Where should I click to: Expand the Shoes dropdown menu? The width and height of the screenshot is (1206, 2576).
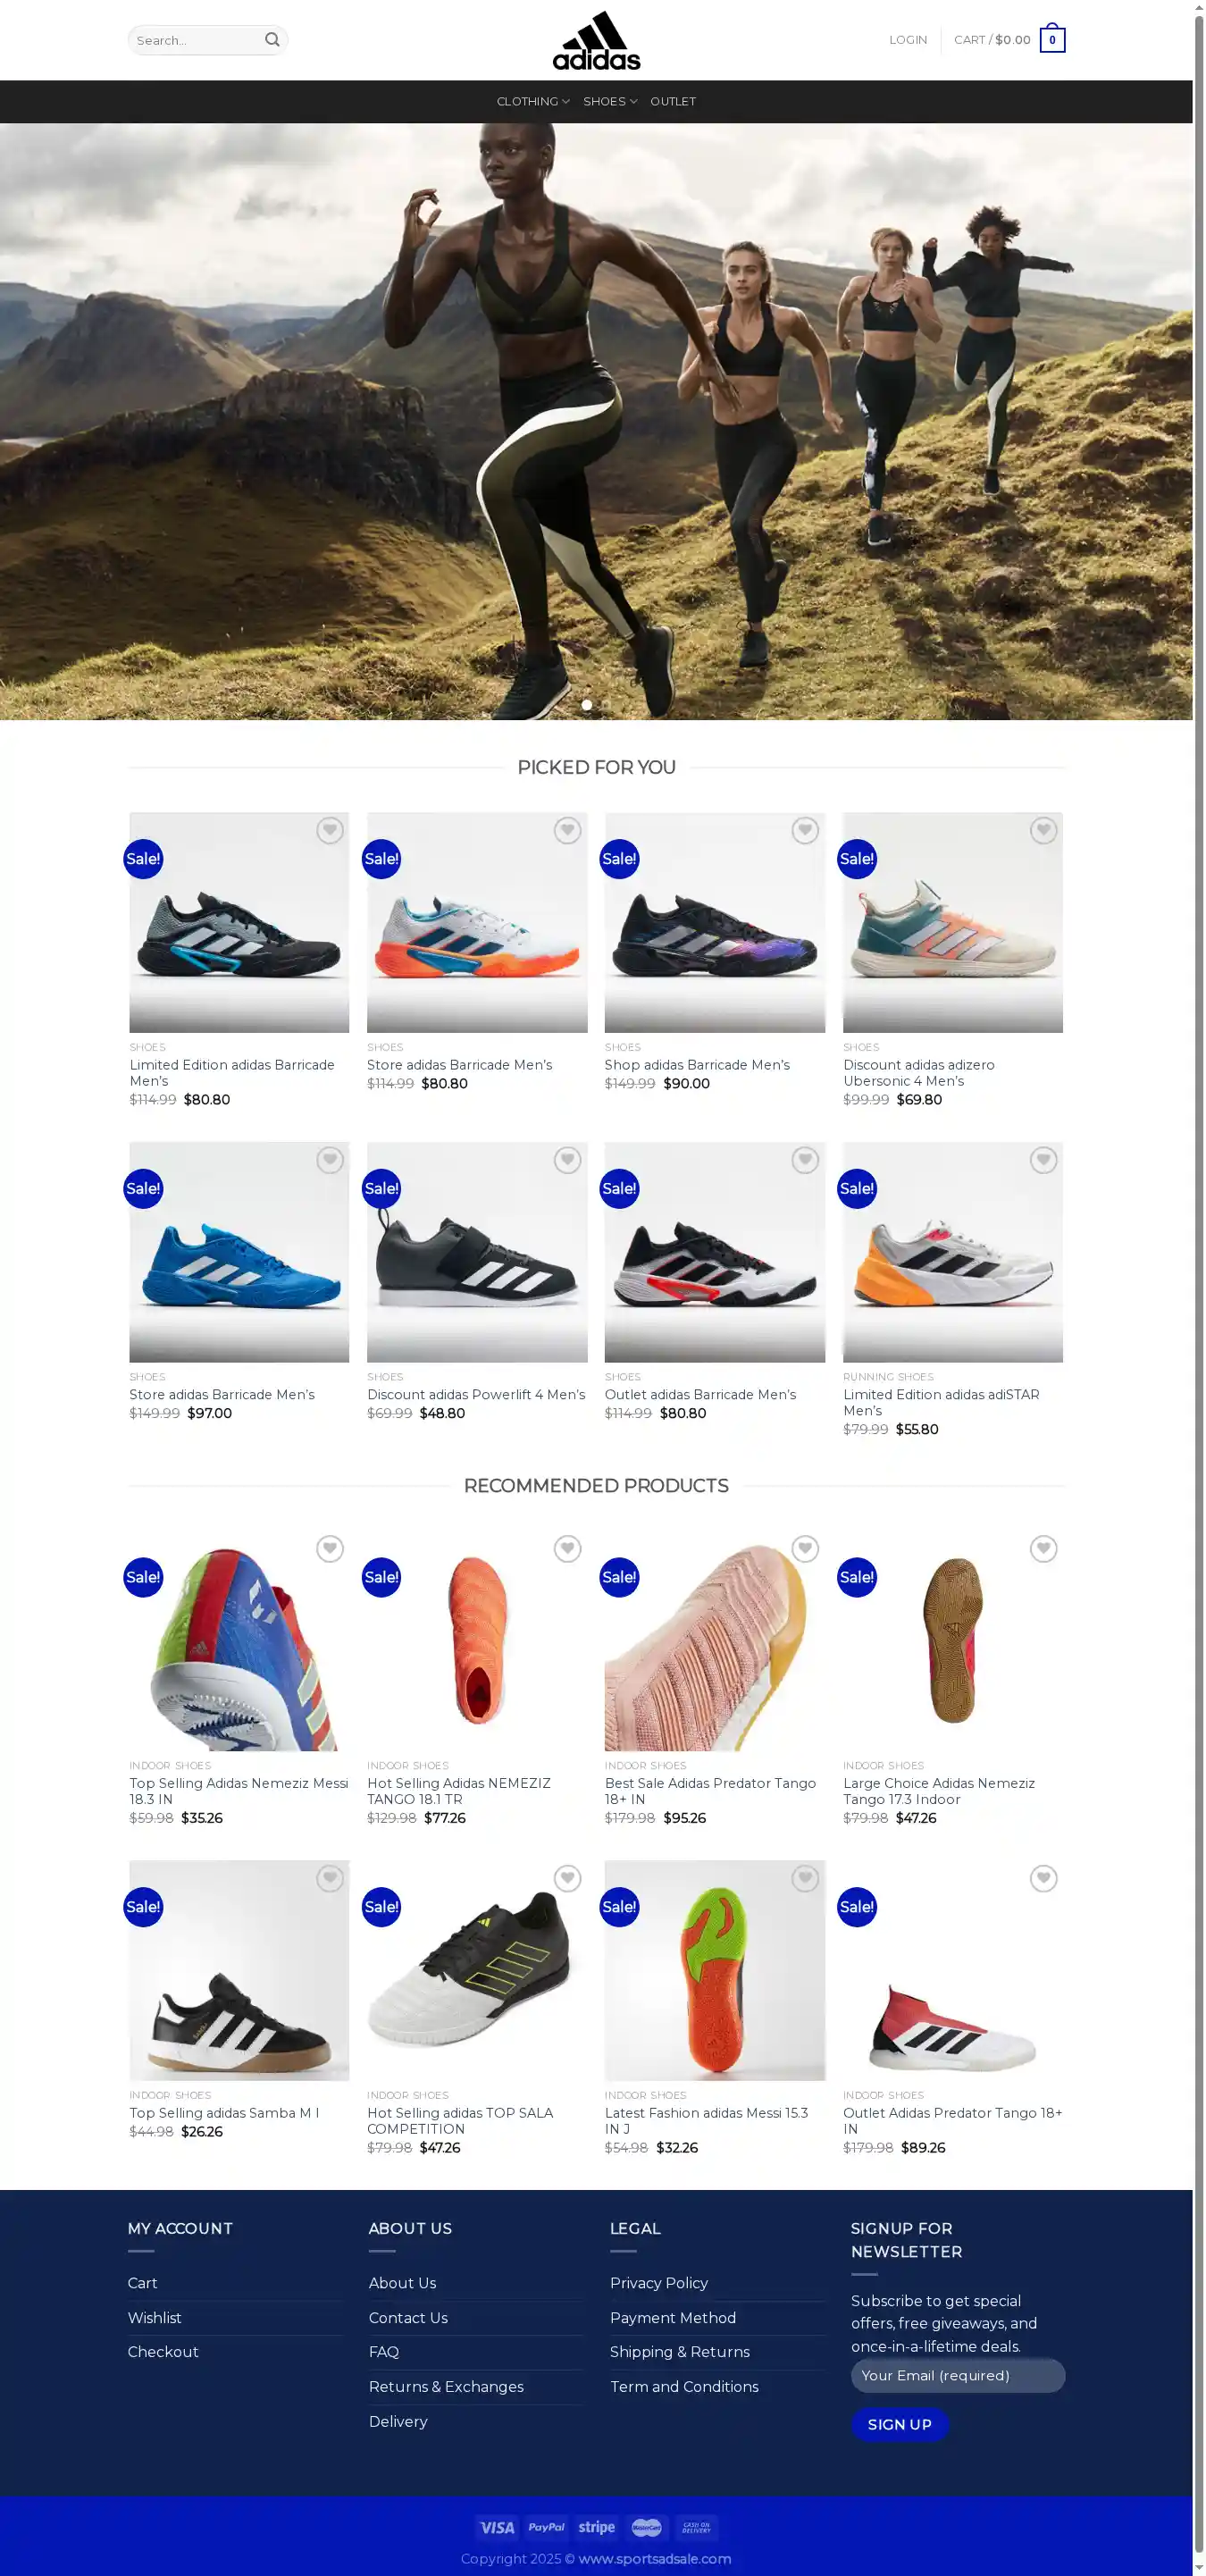coord(610,101)
